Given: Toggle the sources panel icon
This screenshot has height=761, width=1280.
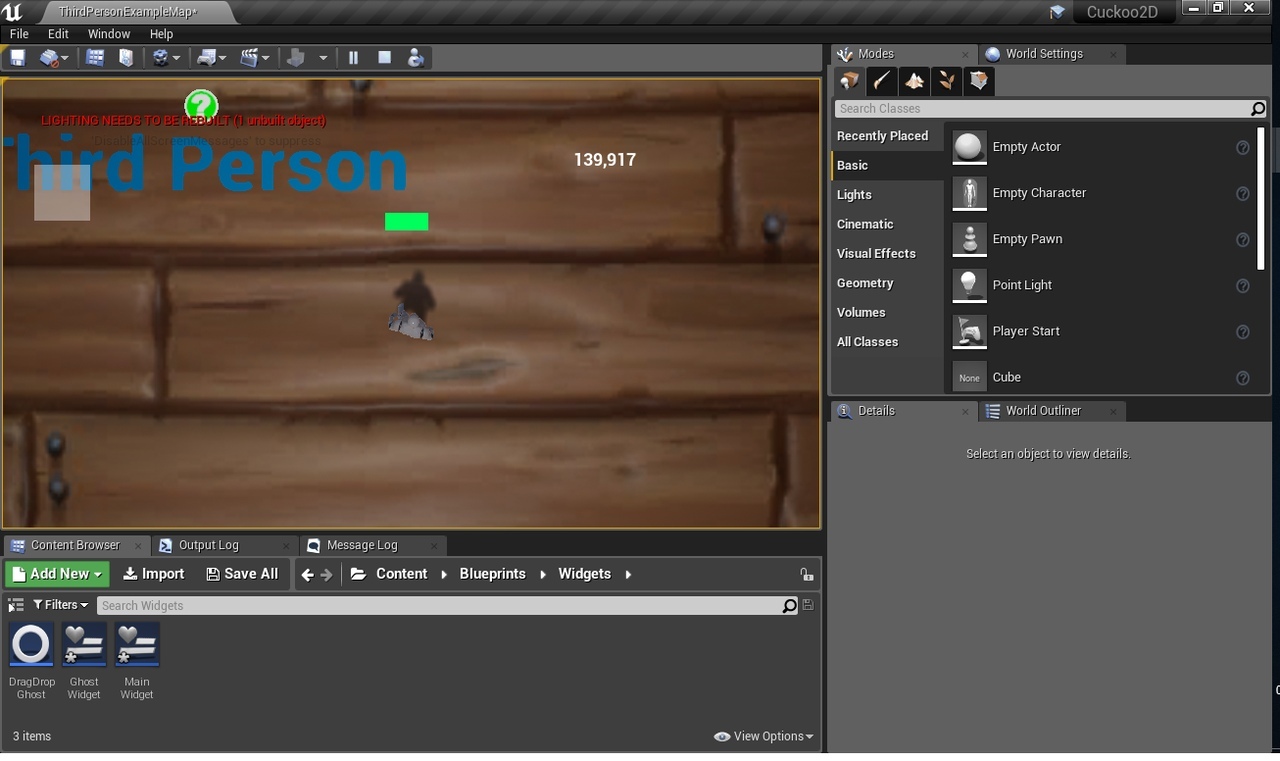Looking at the screenshot, I should point(15,605).
